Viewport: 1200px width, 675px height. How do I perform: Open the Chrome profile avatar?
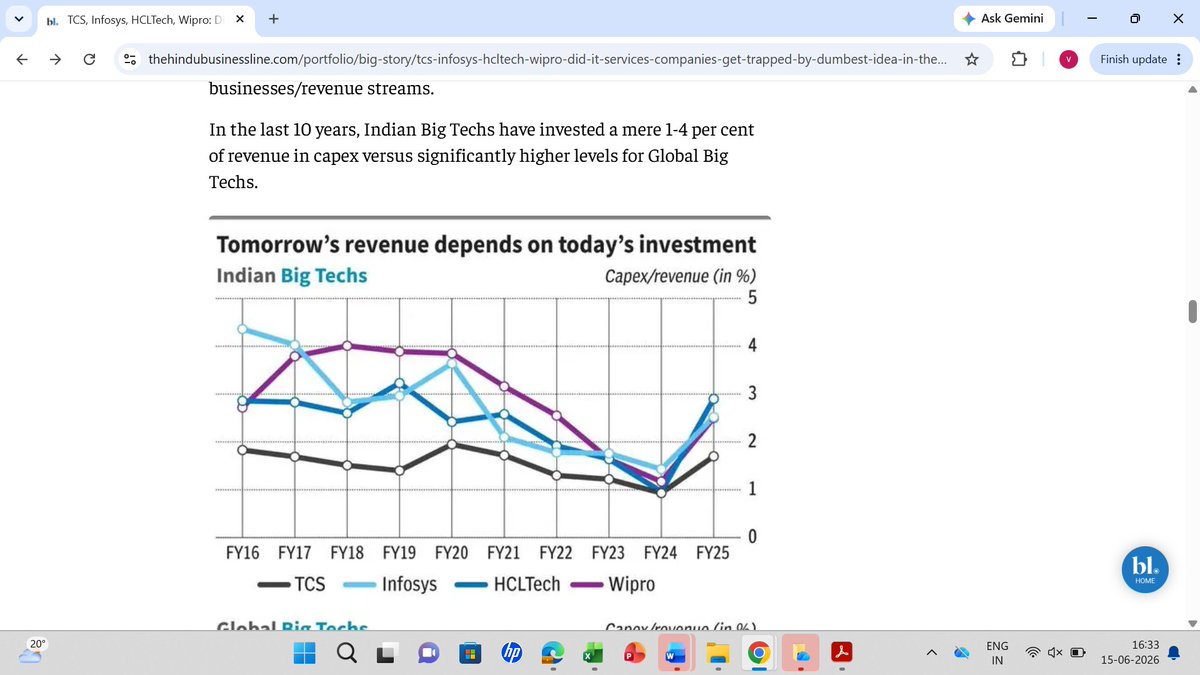click(1069, 60)
